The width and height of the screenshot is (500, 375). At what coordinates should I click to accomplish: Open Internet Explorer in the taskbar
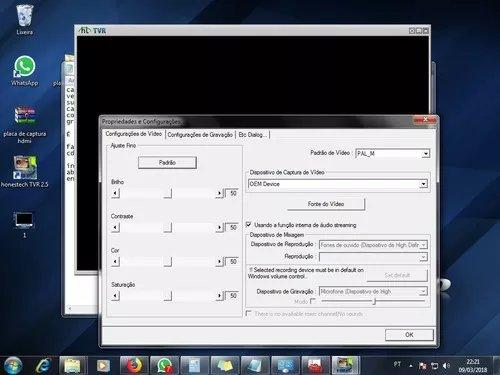tap(43, 365)
